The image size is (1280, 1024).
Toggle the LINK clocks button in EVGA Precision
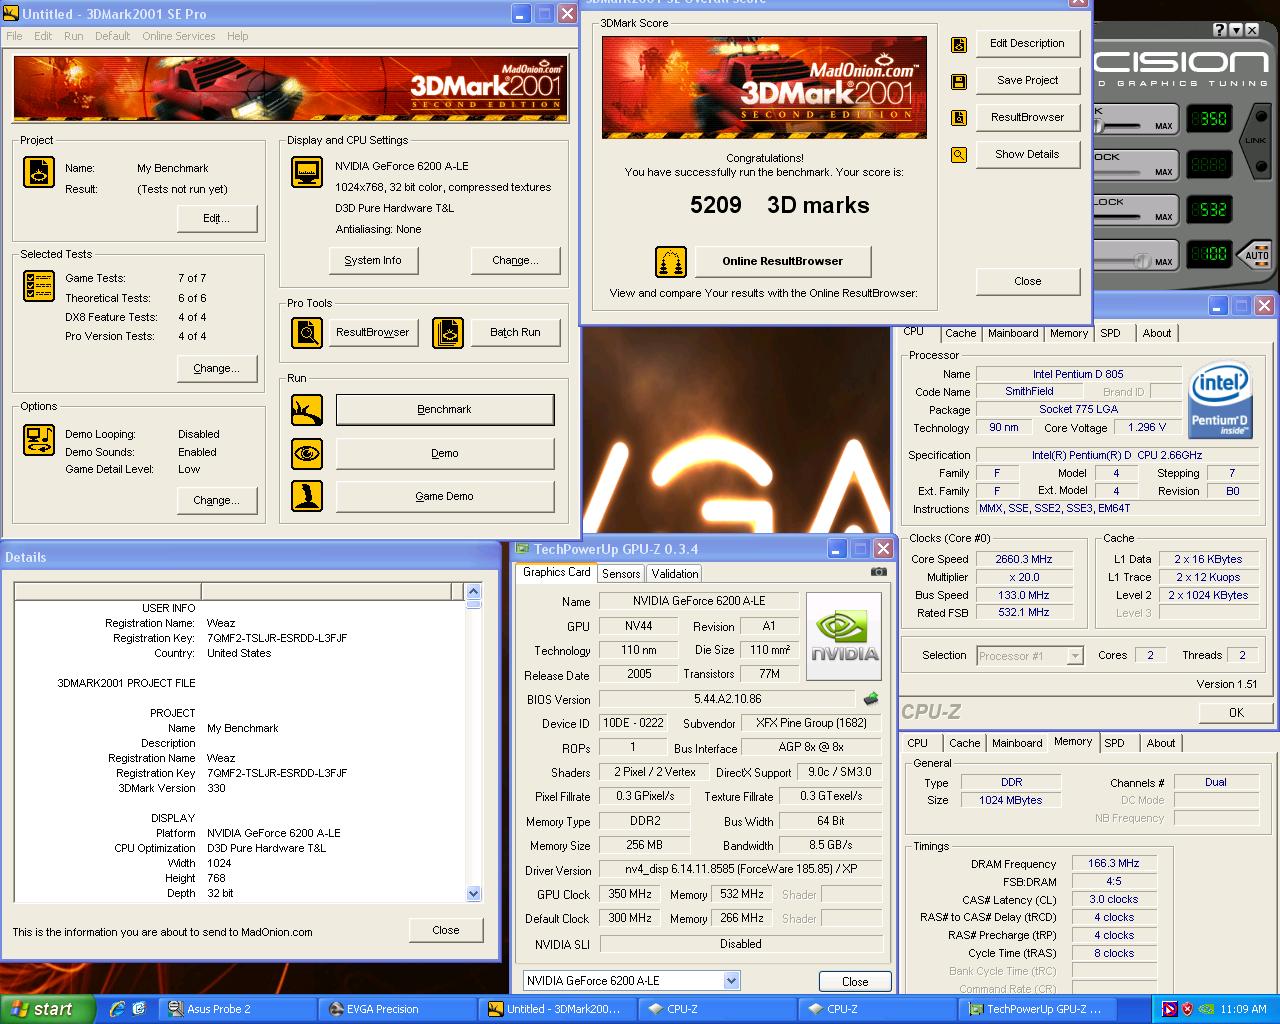(x=1256, y=141)
